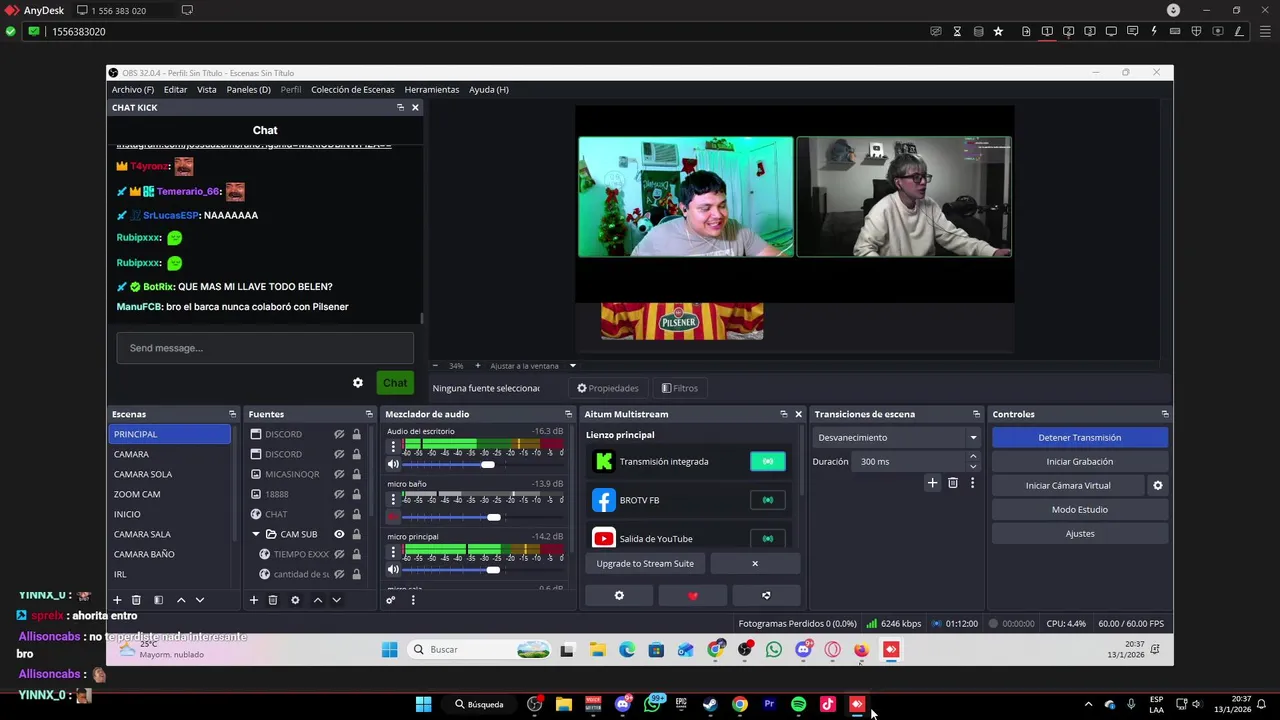The image size is (1280, 720).
Task: Open micro principal three-dot options
Action: pyautogui.click(x=393, y=552)
